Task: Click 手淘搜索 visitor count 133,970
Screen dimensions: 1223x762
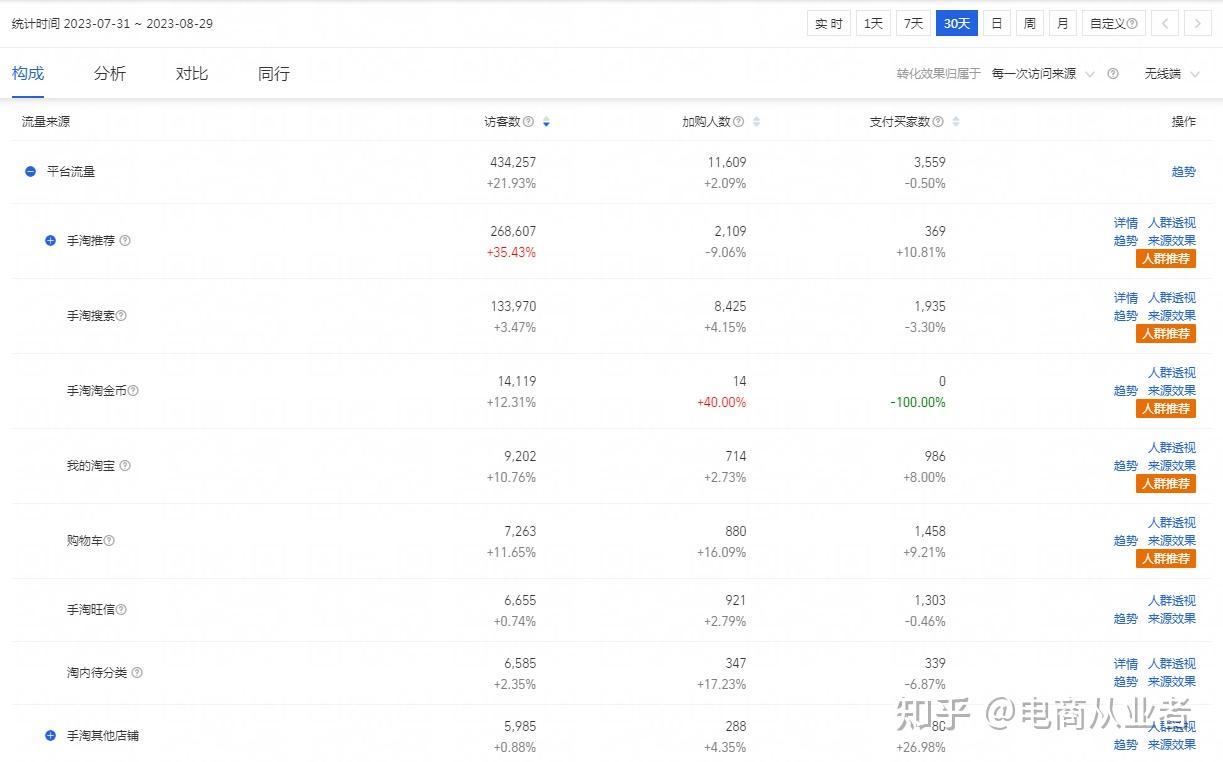Action: (x=513, y=307)
